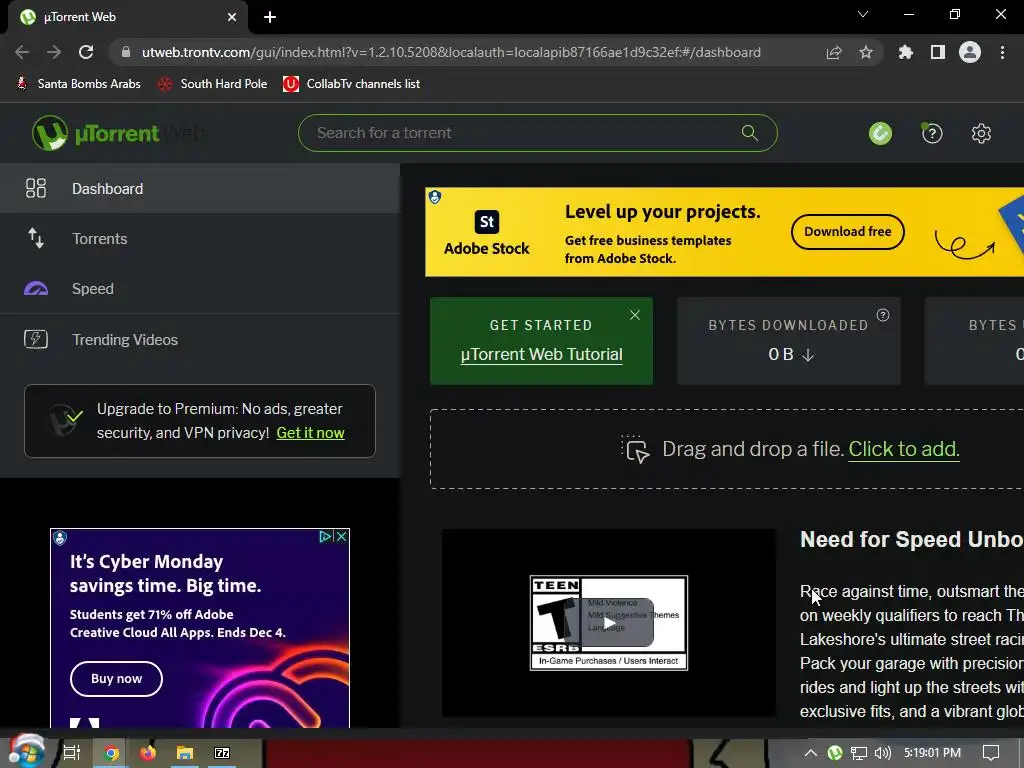Click the Bytes Downloaded card
Viewport: 1024px width, 768px height.
(788, 341)
